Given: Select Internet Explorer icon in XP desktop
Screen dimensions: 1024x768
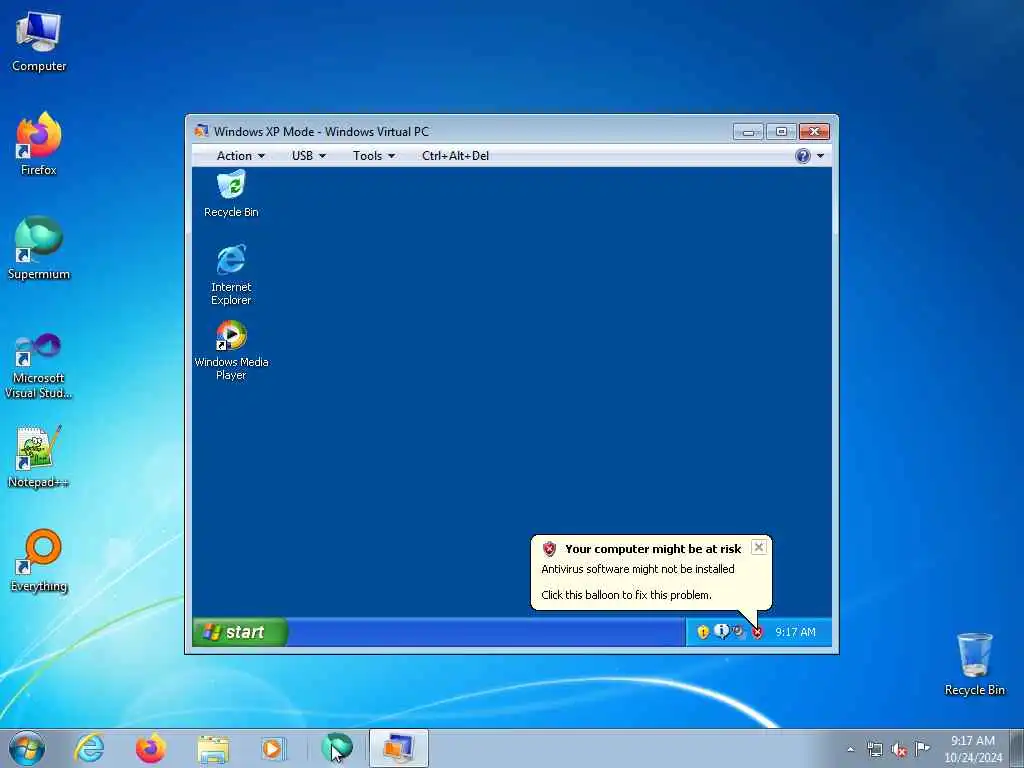Looking at the screenshot, I should pyautogui.click(x=231, y=275).
